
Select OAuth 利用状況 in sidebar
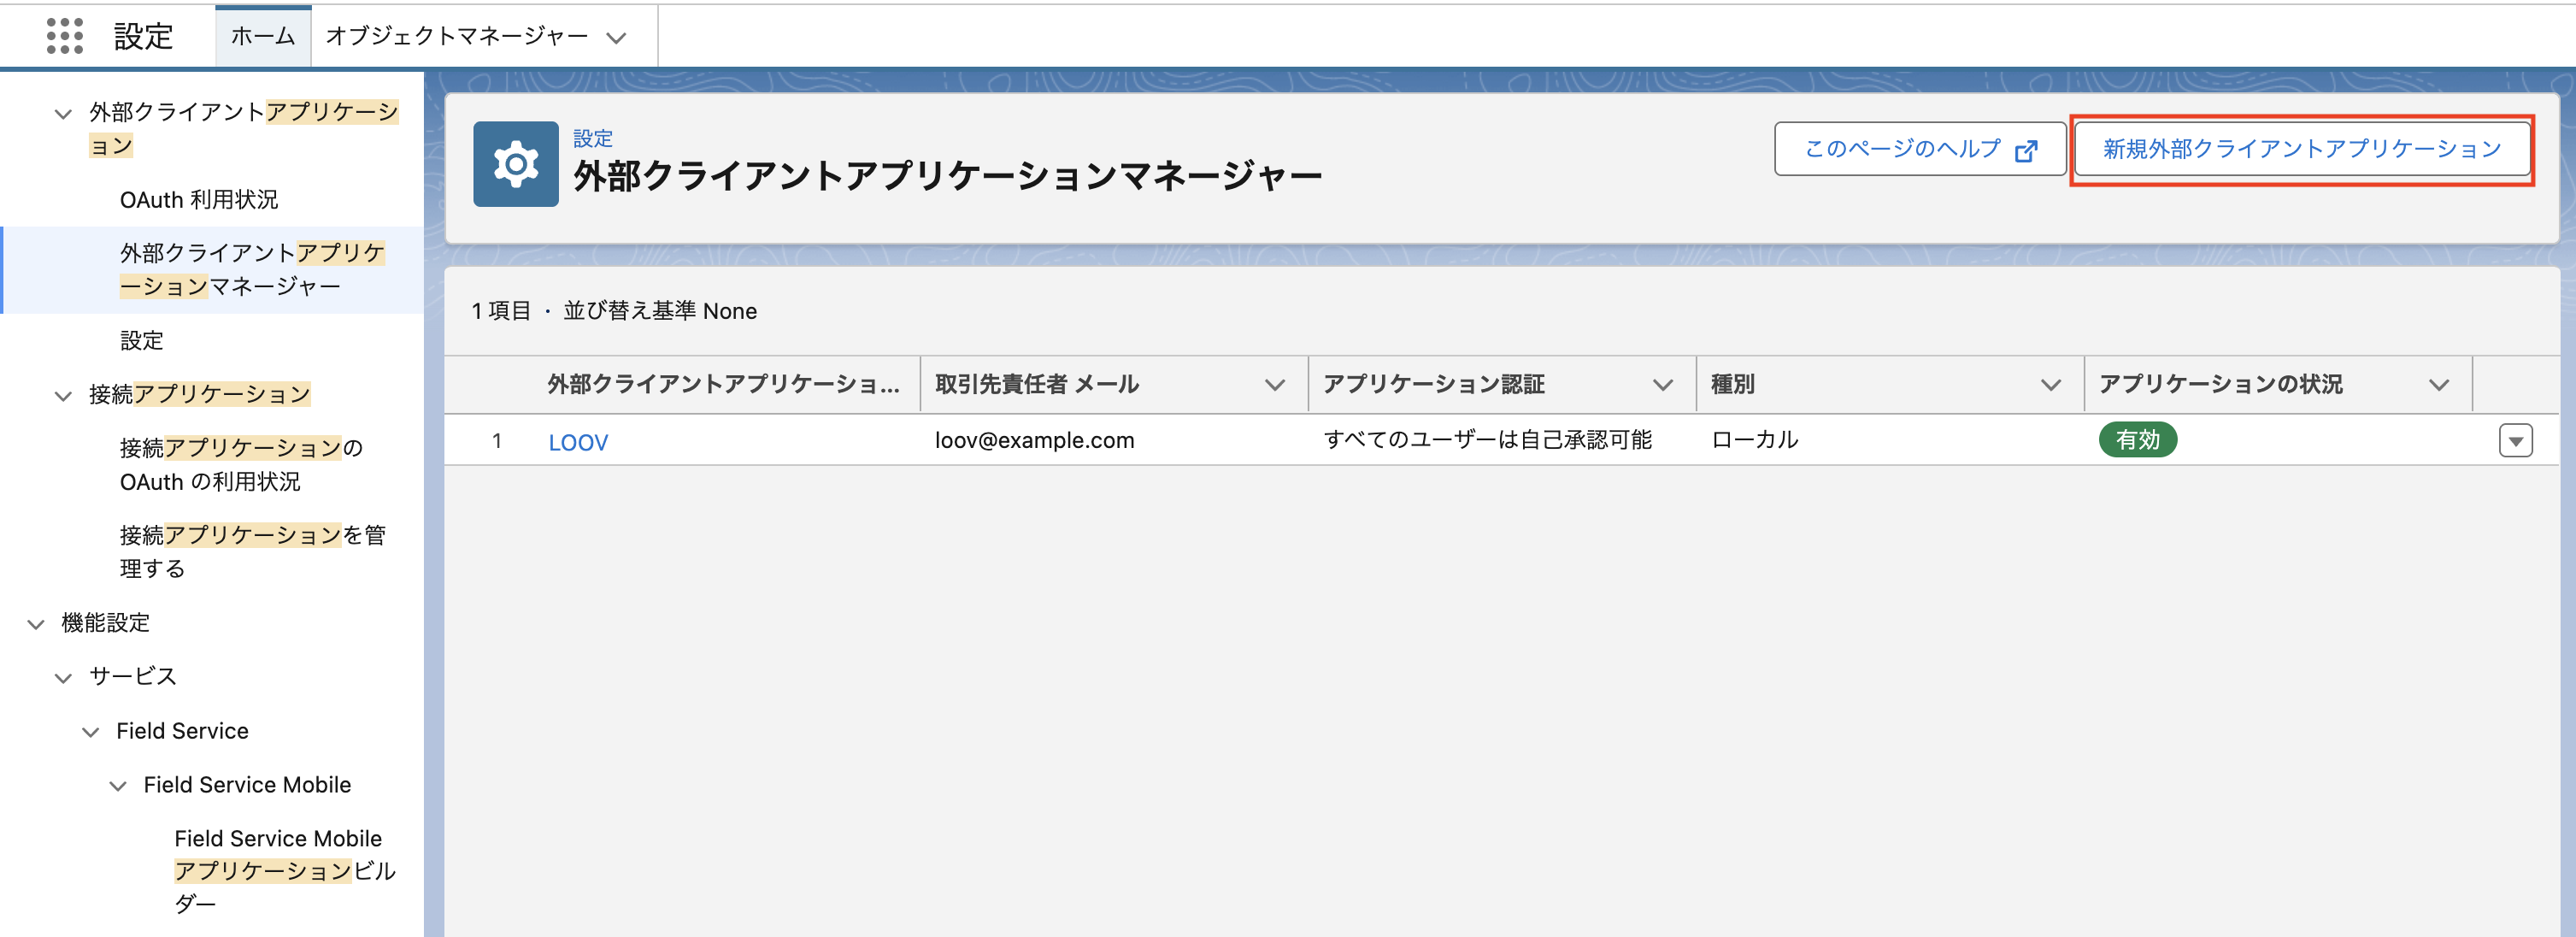(x=199, y=200)
